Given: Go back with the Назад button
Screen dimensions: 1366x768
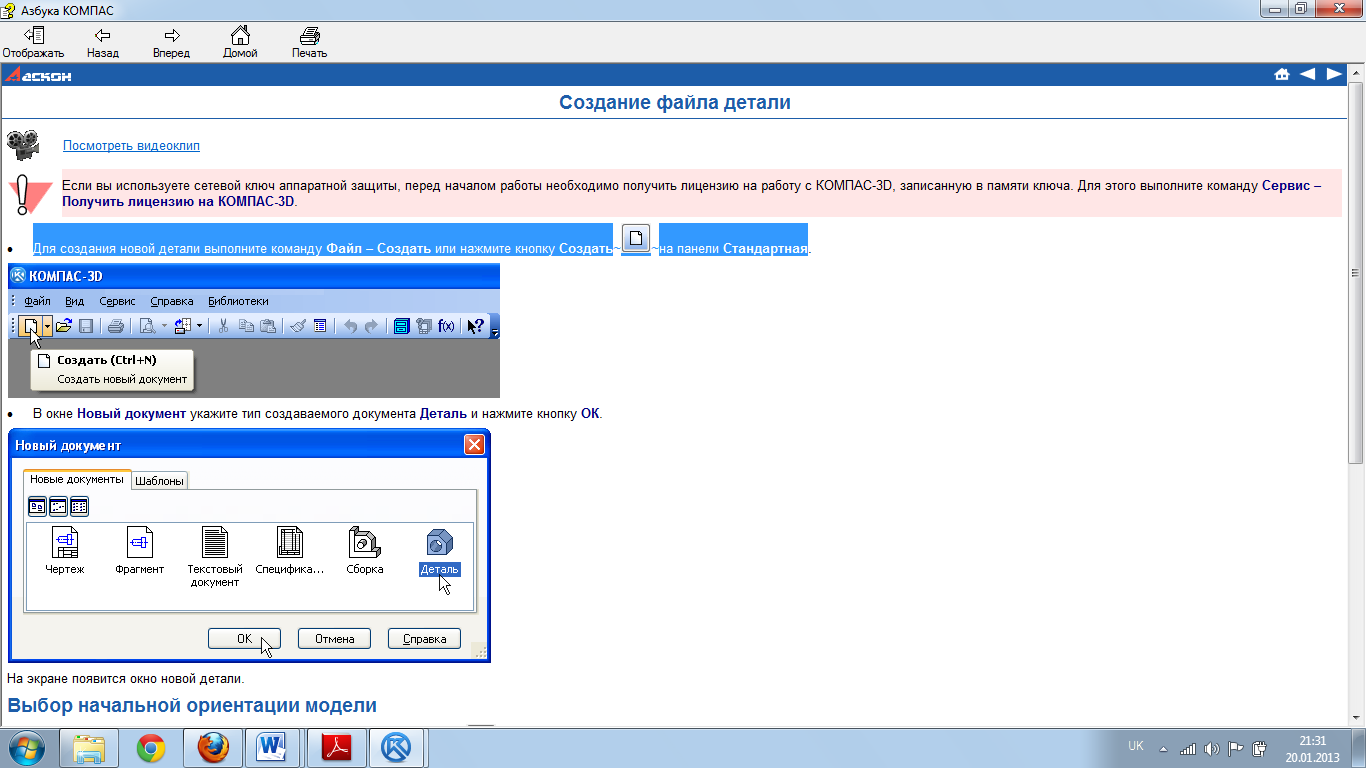Looking at the screenshot, I should 102,42.
